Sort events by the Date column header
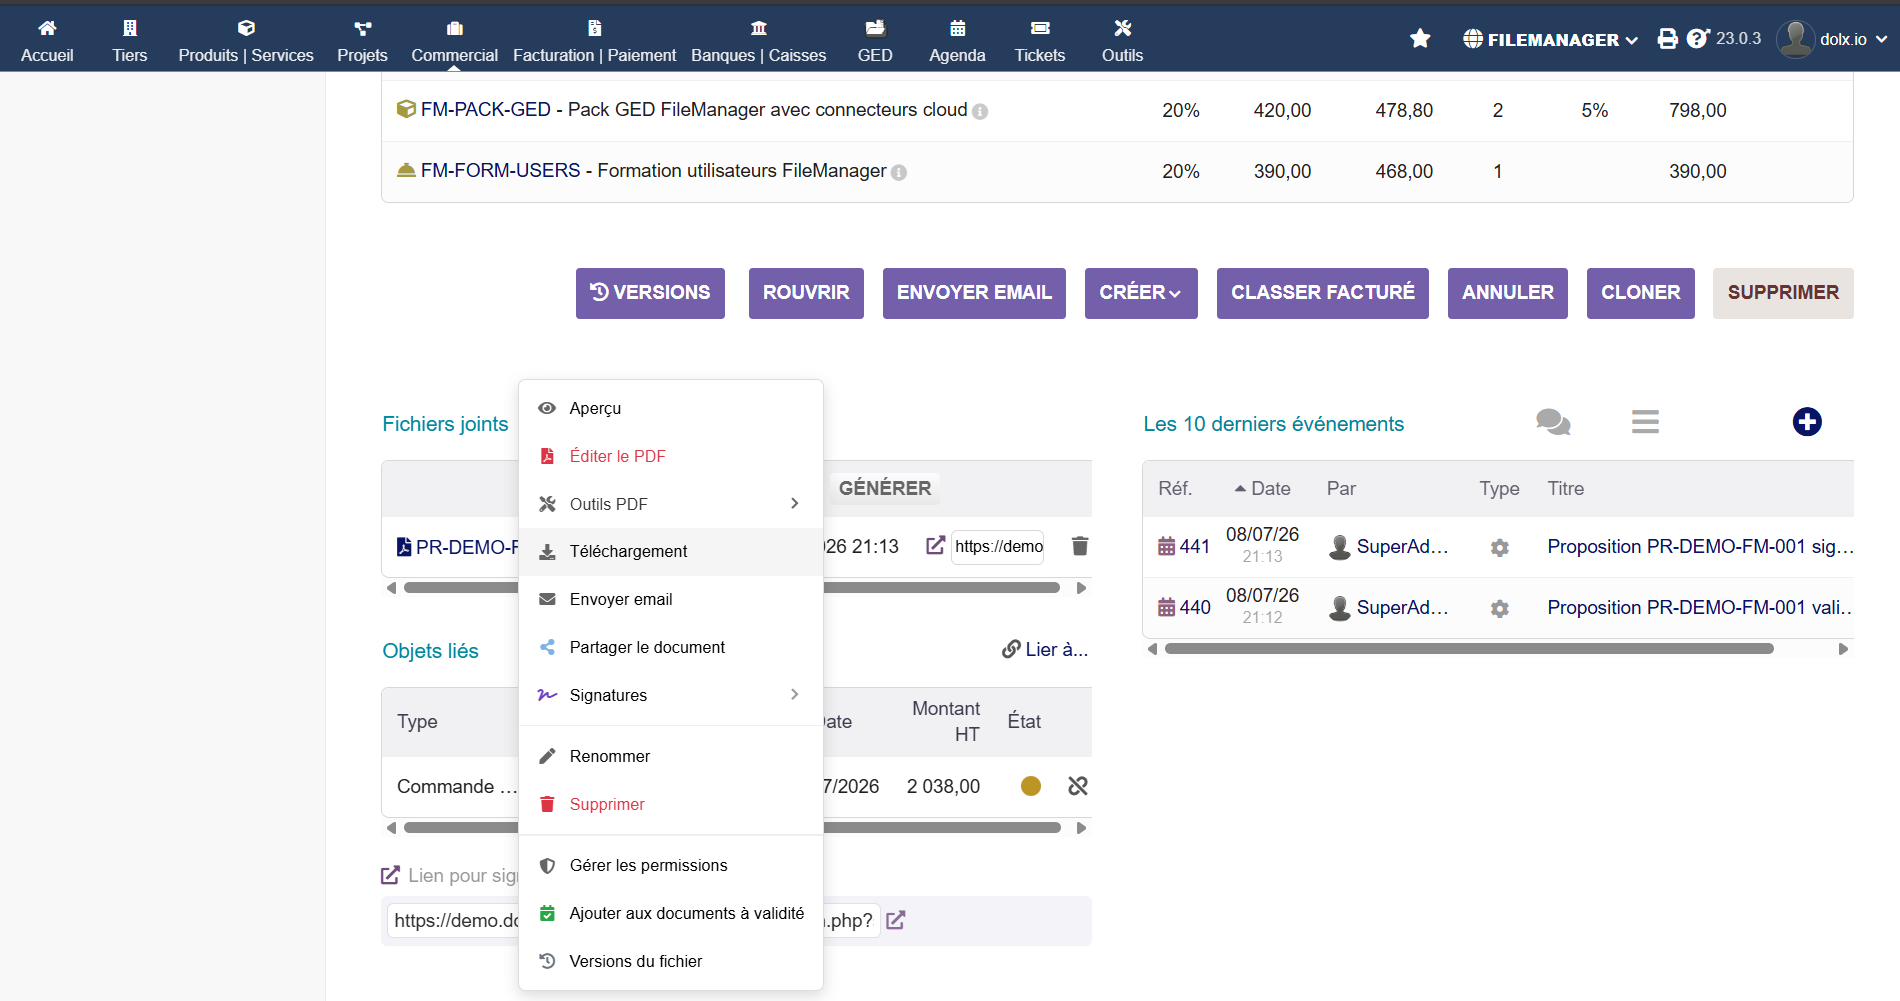This screenshot has height=1001, width=1900. tap(1262, 489)
